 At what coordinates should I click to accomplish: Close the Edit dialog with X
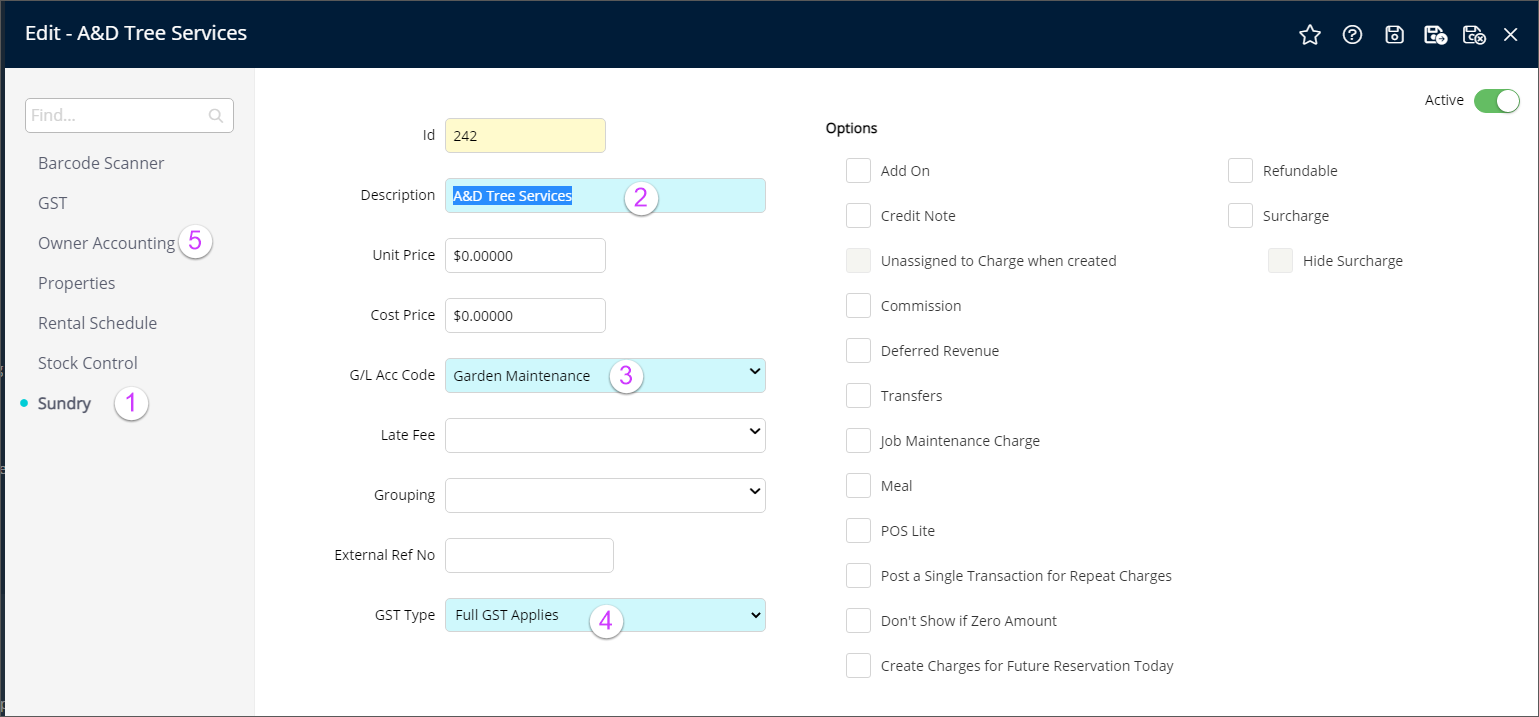pyautogui.click(x=1510, y=35)
